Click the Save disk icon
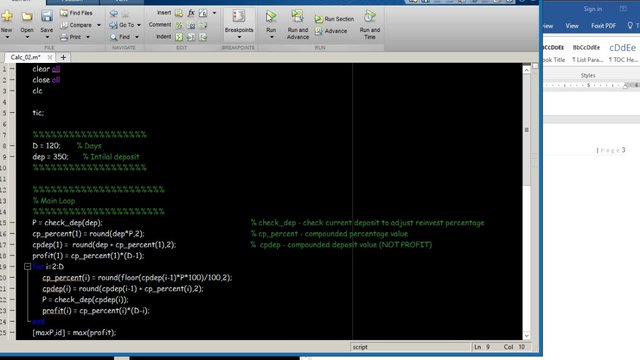The height and width of the screenshot is (360, 640). pos(47,16)
